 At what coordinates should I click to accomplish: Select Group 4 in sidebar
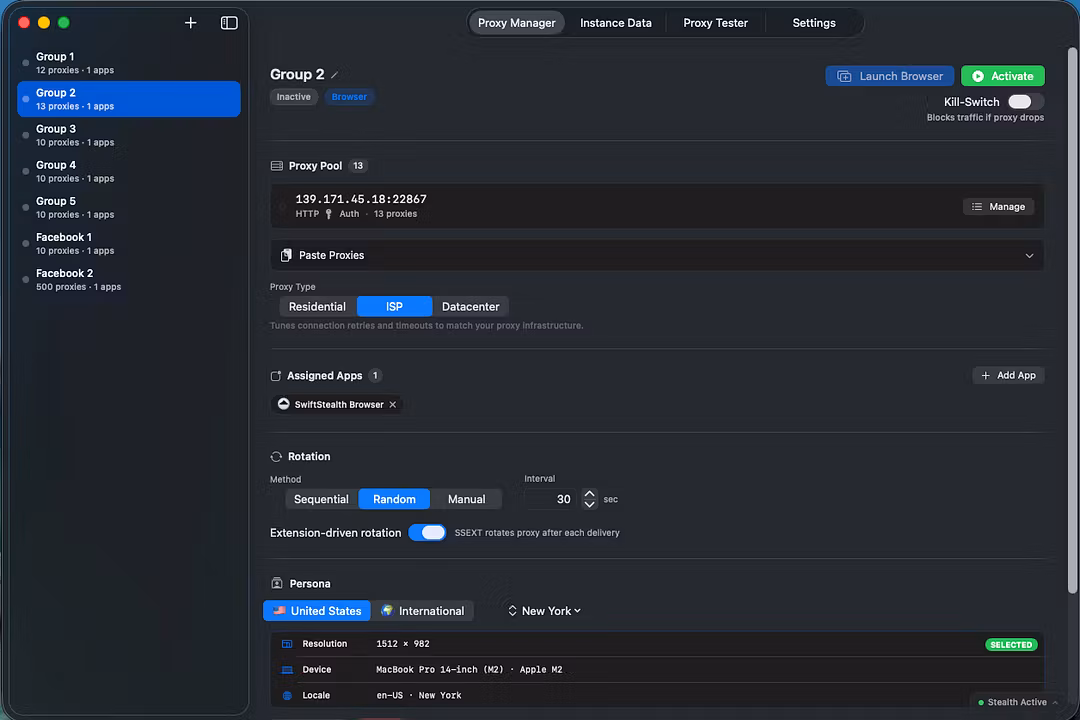pos(129,172)
